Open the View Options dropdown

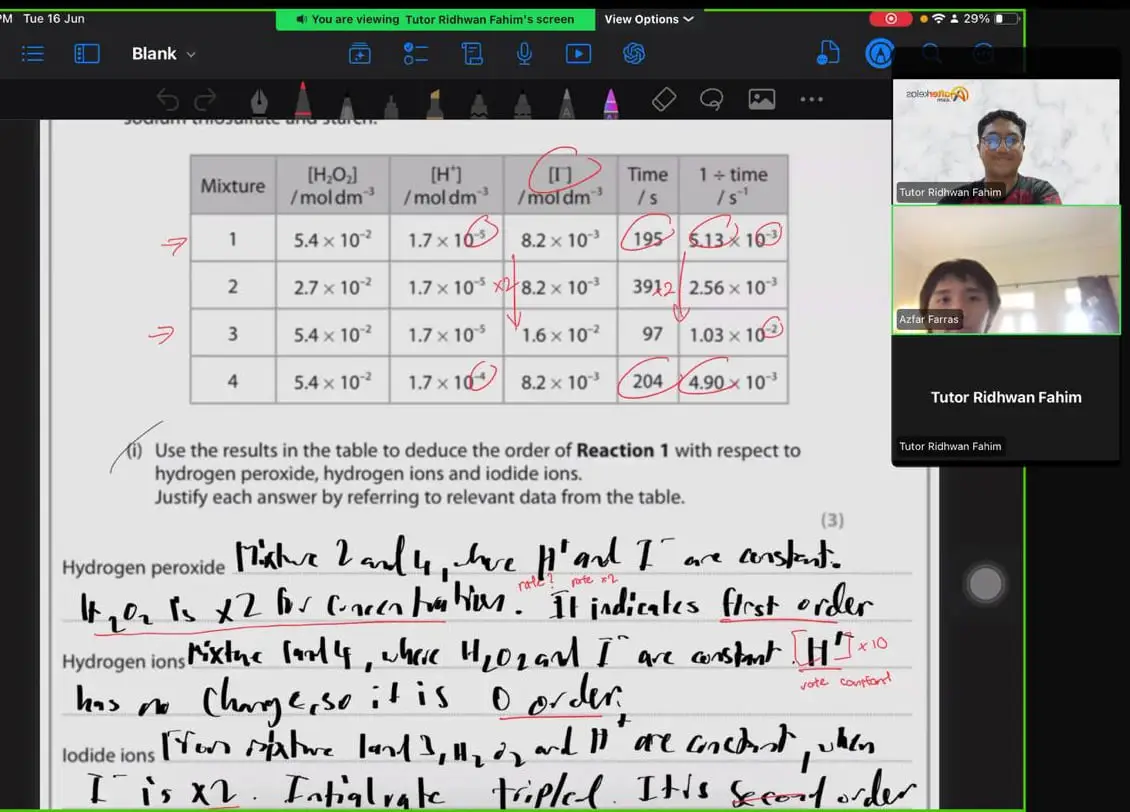click(649, 19)
